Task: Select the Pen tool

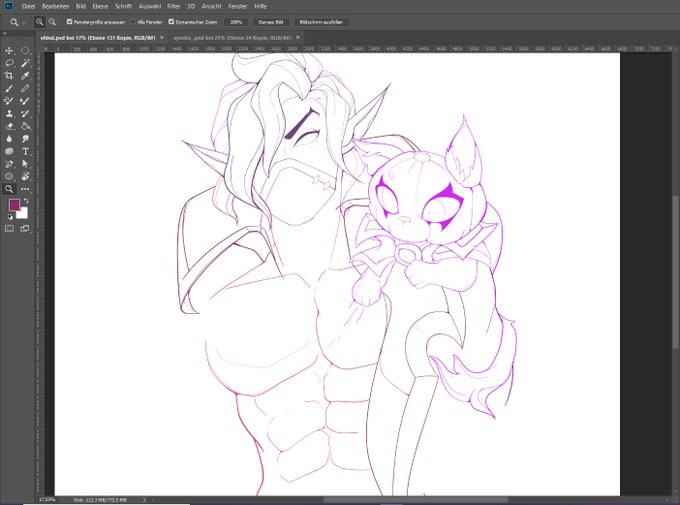Action: click(x=9, y=164)
